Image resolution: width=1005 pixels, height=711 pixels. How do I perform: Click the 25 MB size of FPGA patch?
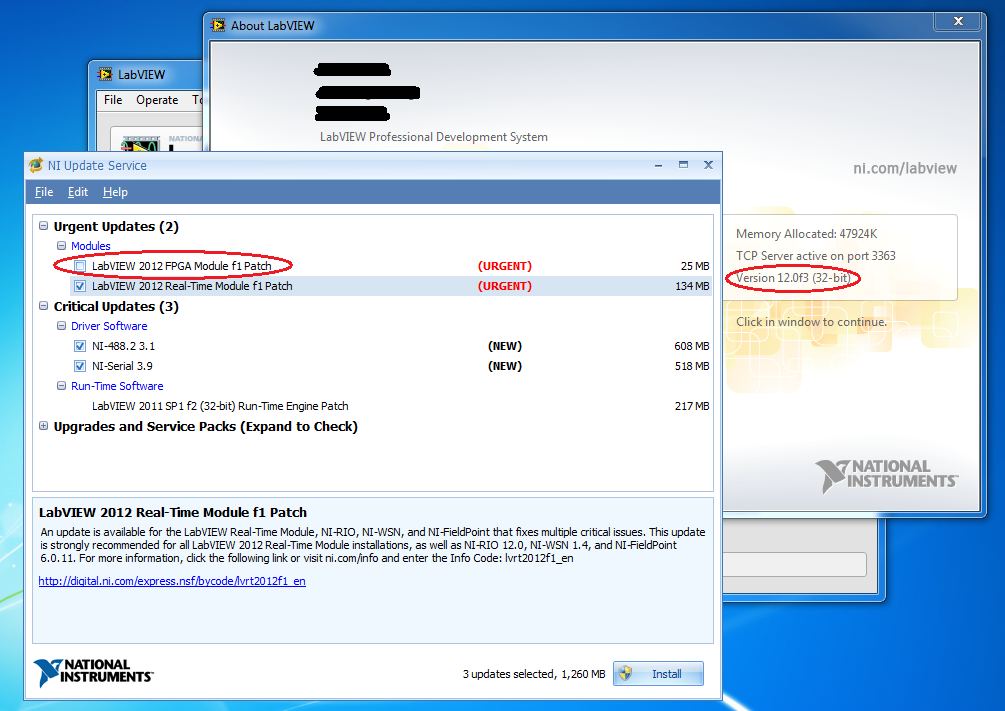pos(695,266)
